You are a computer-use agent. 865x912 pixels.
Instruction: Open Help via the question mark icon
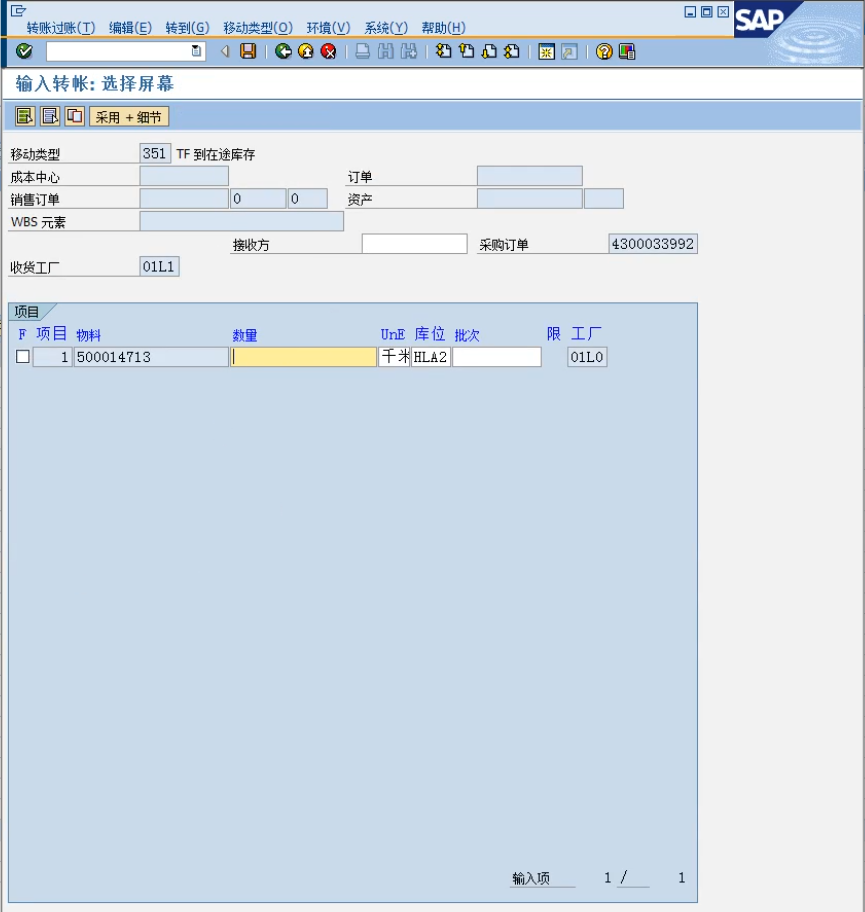(x=604, y=52)
